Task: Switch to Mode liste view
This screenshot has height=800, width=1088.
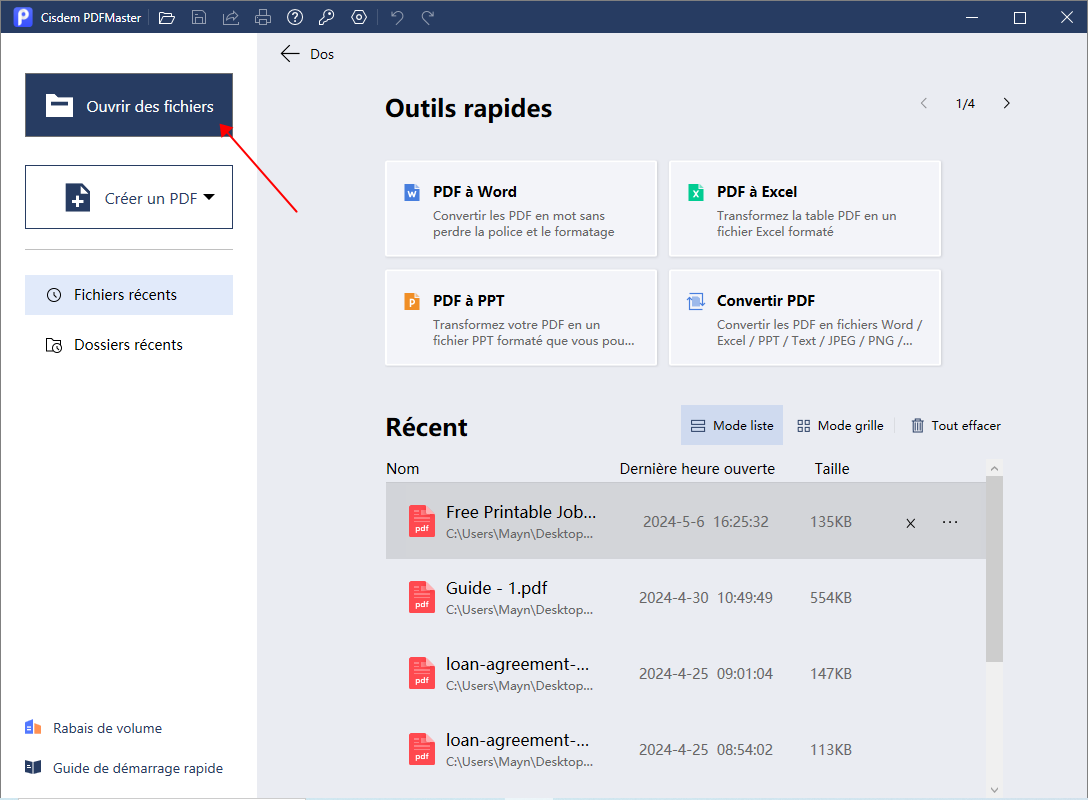Action: pyautogui.click(x=732, y=425)
